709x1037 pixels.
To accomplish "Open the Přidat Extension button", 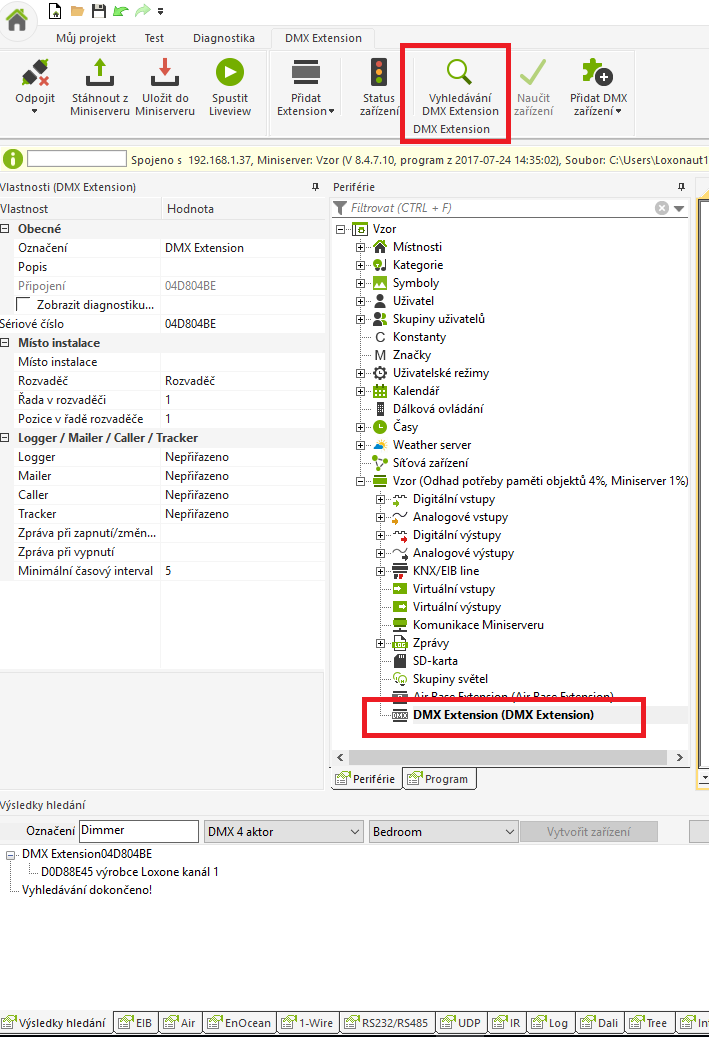I will point(305,86).
